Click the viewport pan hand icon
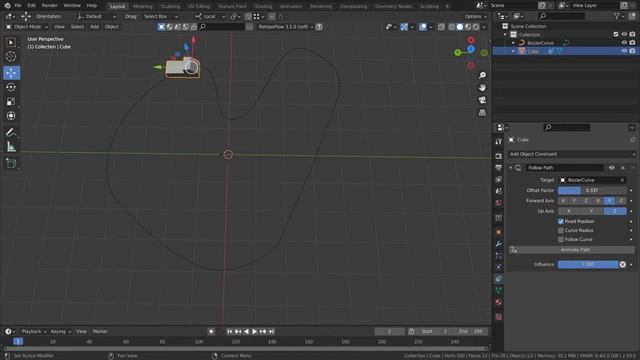 tap(482, 88)
